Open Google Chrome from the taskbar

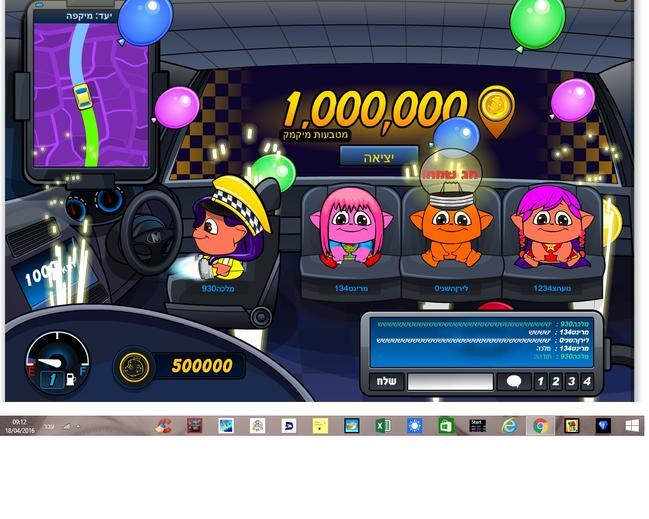(540, 426)
